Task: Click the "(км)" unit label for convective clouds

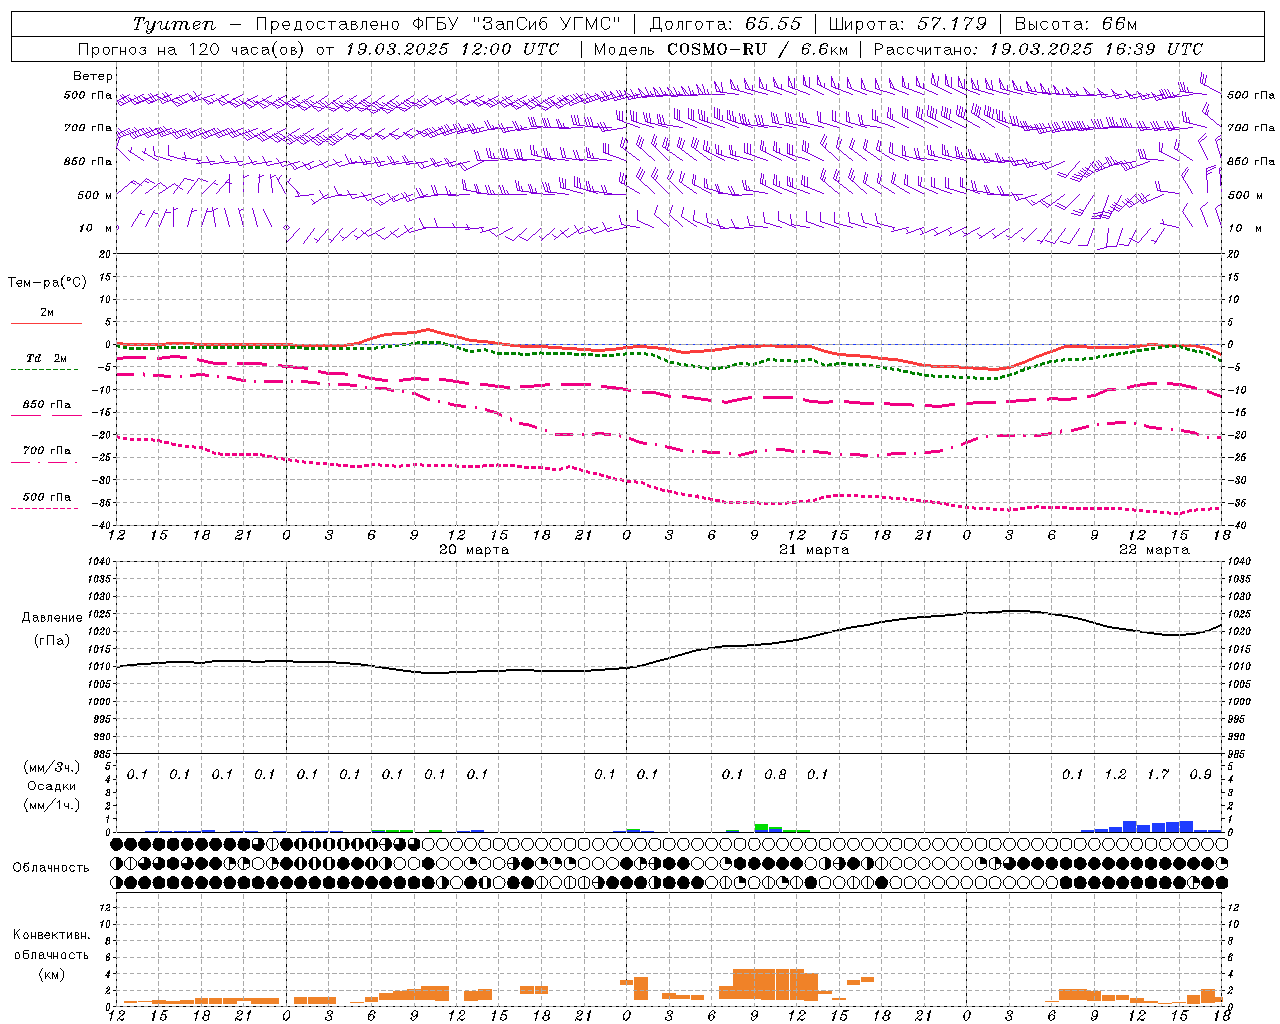Action: [52, 974]
